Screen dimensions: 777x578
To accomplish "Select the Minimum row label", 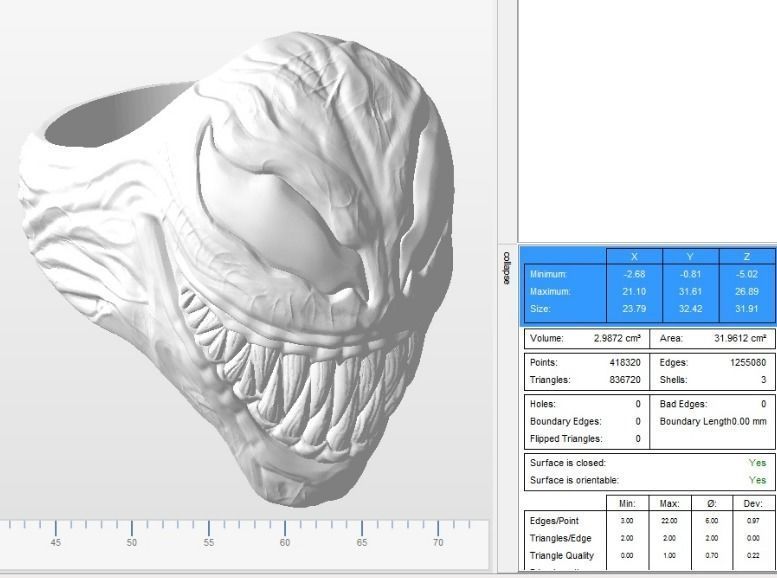I will click(x=548, y=274).
